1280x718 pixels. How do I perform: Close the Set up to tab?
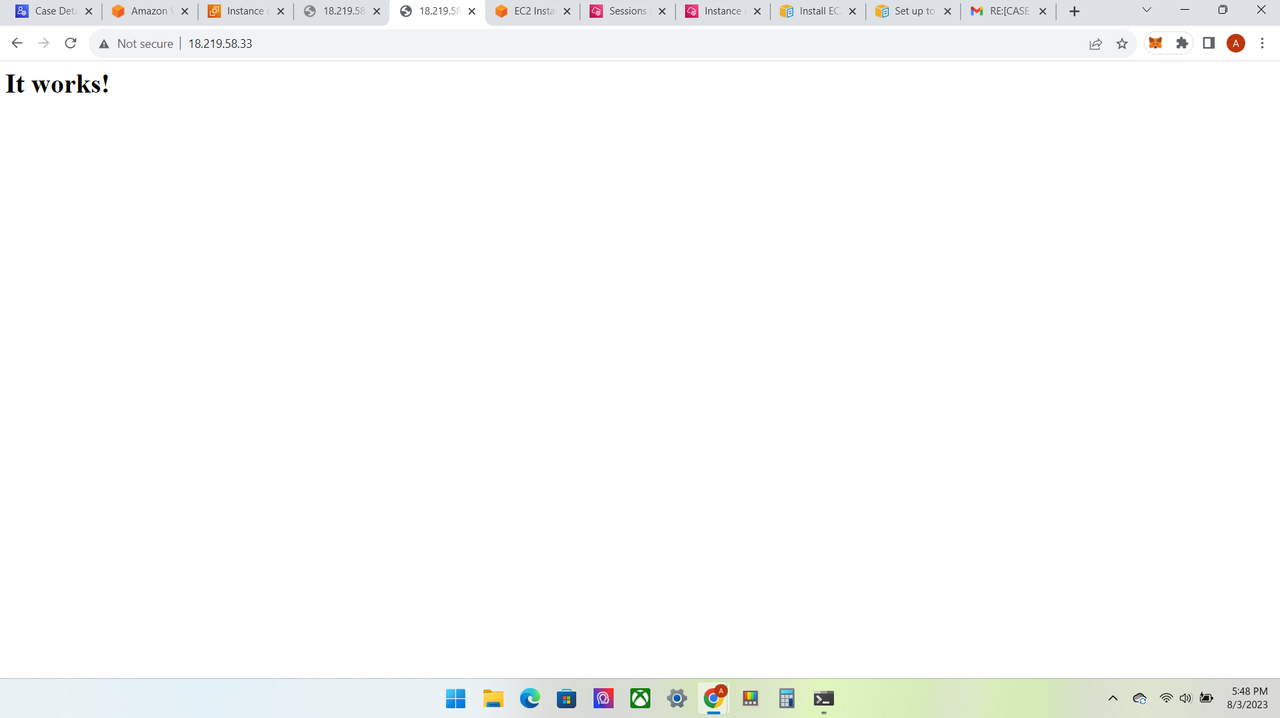[x=947, y=12]
